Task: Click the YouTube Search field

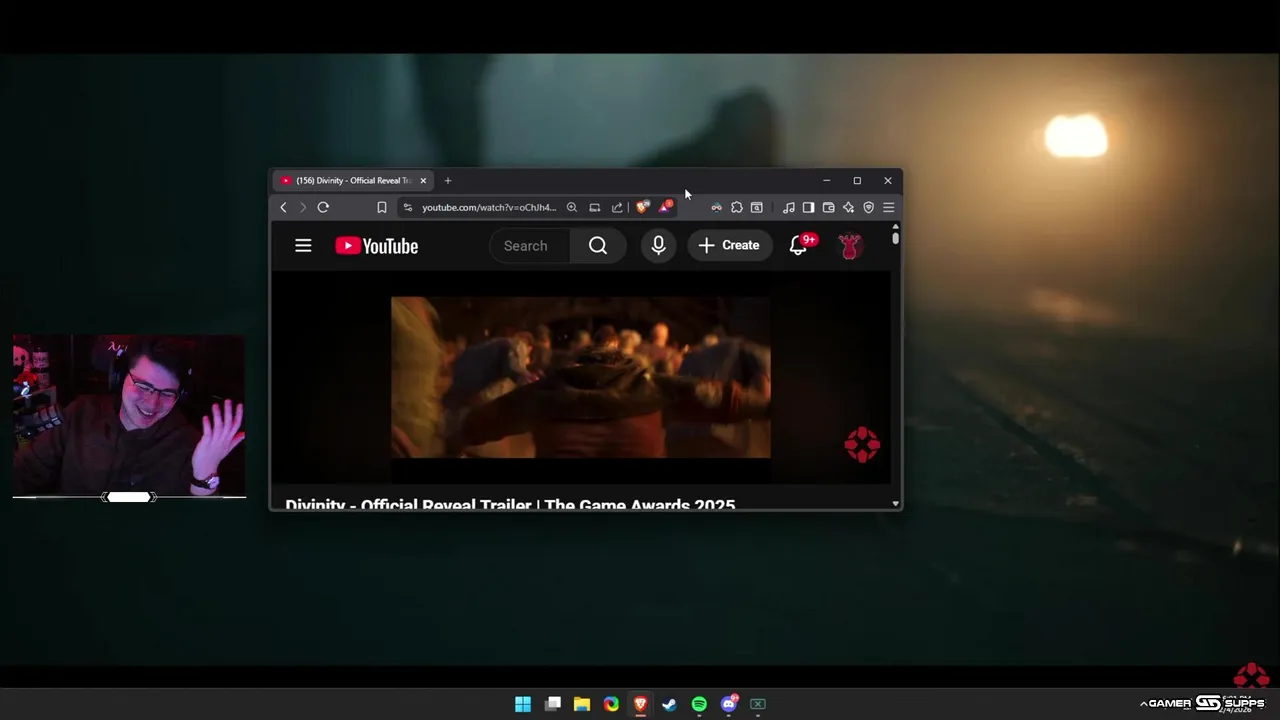Action: (530, 246)
